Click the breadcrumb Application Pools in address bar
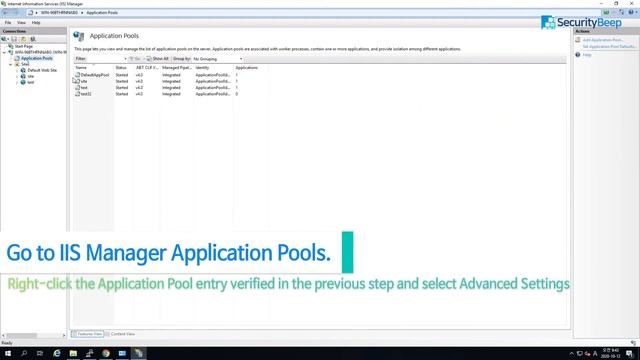Viewport: 640px width, 360px height. pos(102,13)
